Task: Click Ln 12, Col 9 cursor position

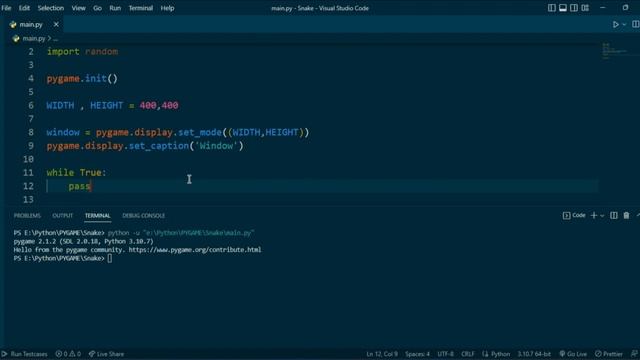Action: point(382,354)
